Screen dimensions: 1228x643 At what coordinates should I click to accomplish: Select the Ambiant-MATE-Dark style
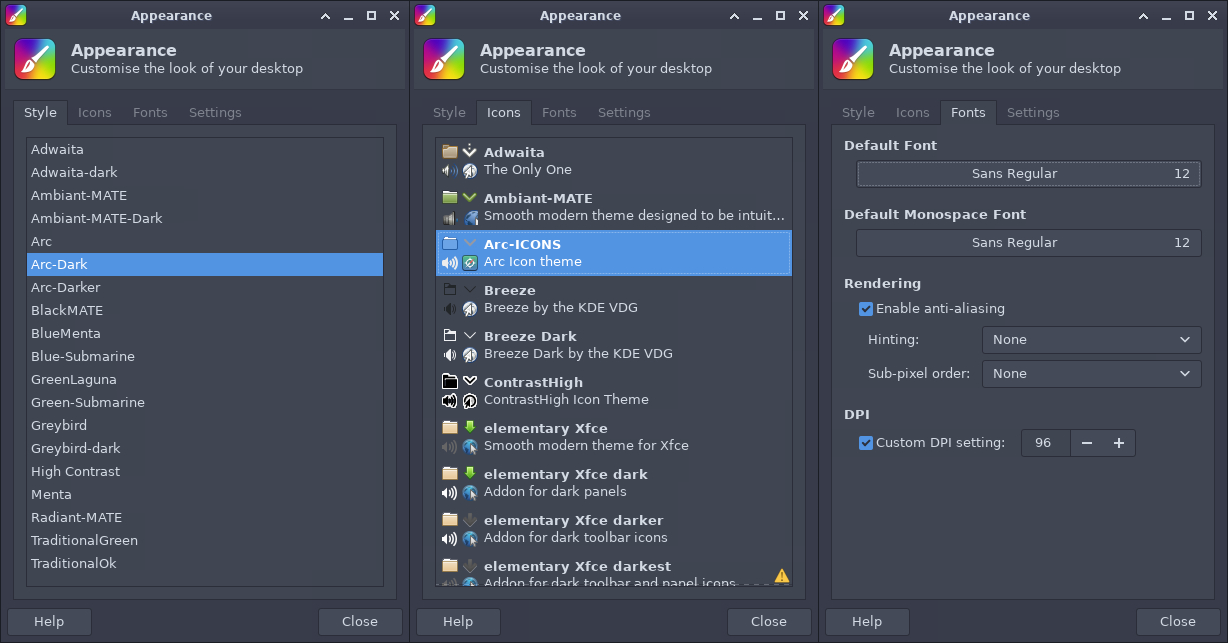click(x=205, y=219)
